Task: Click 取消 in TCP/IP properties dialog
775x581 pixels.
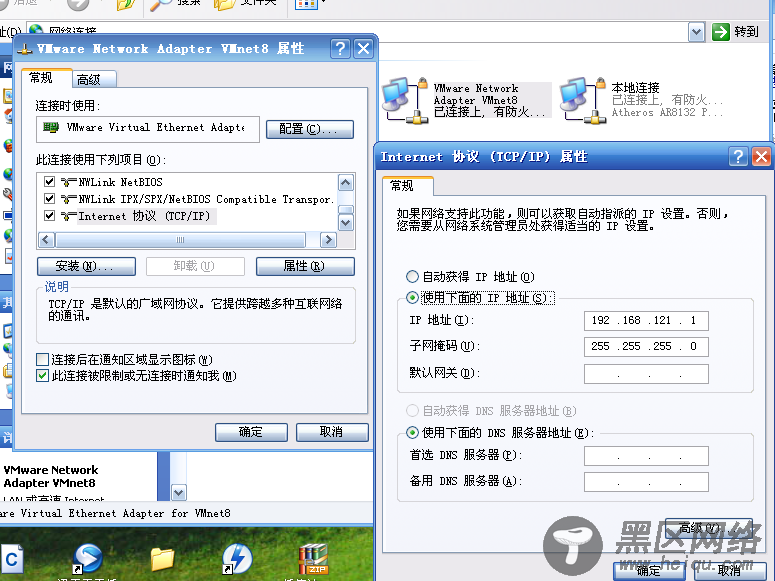Action: (730, 571)
